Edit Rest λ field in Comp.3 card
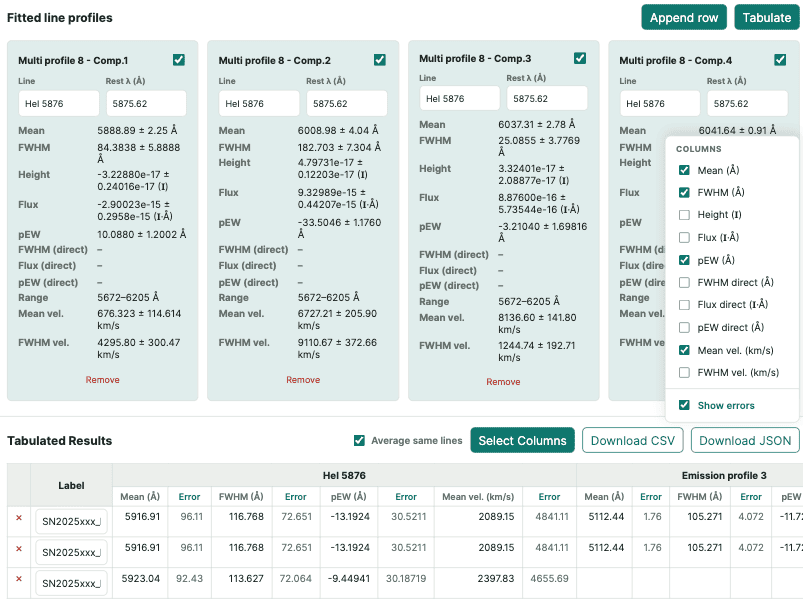The width and height of the screenshot is (803, 604). (547, 98)
